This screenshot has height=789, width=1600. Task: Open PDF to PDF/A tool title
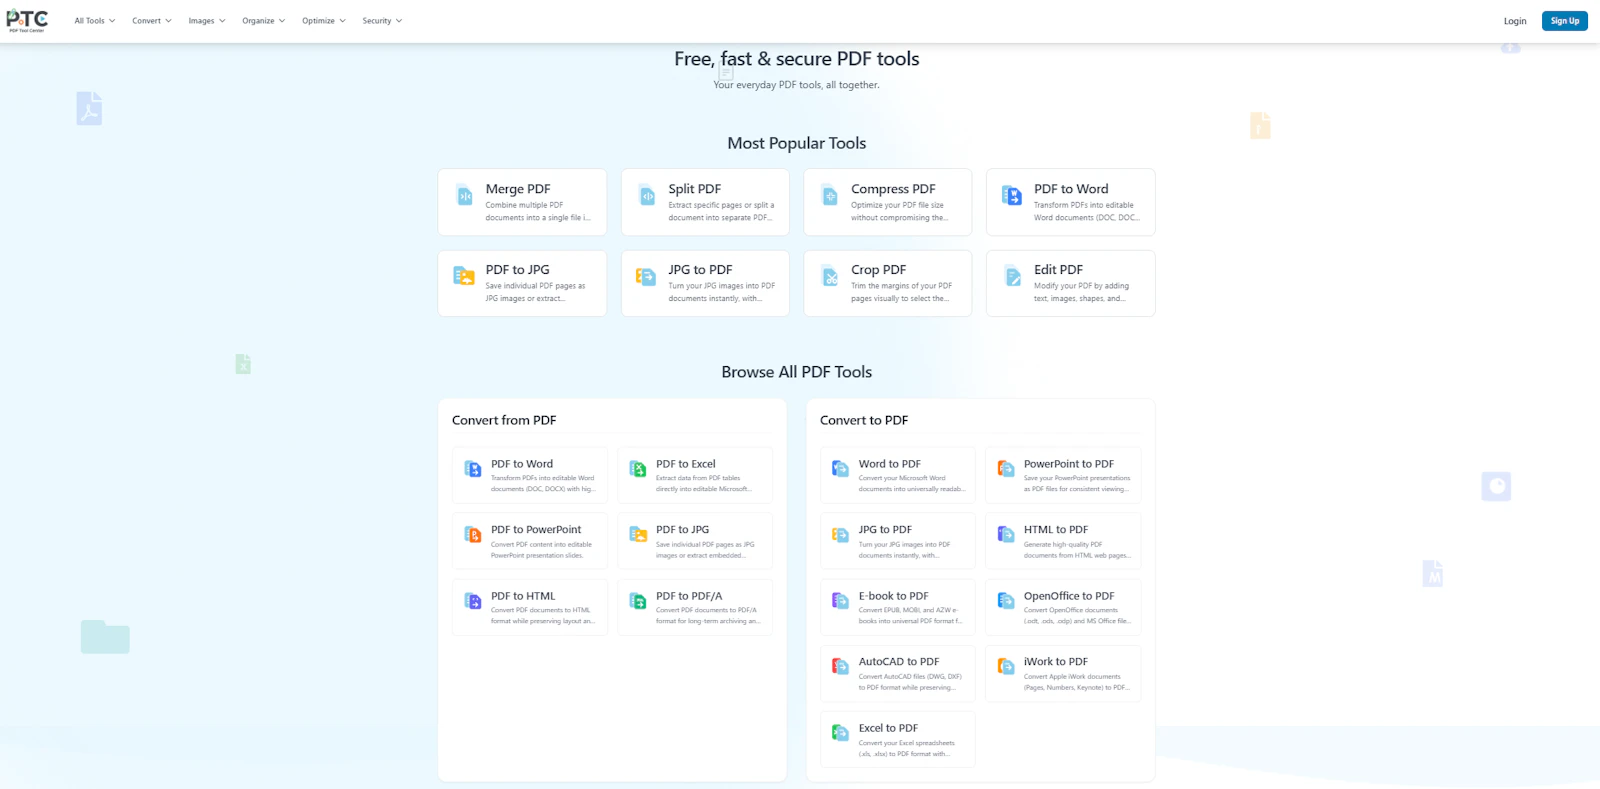pyautogui.click(x=689, y=596)
